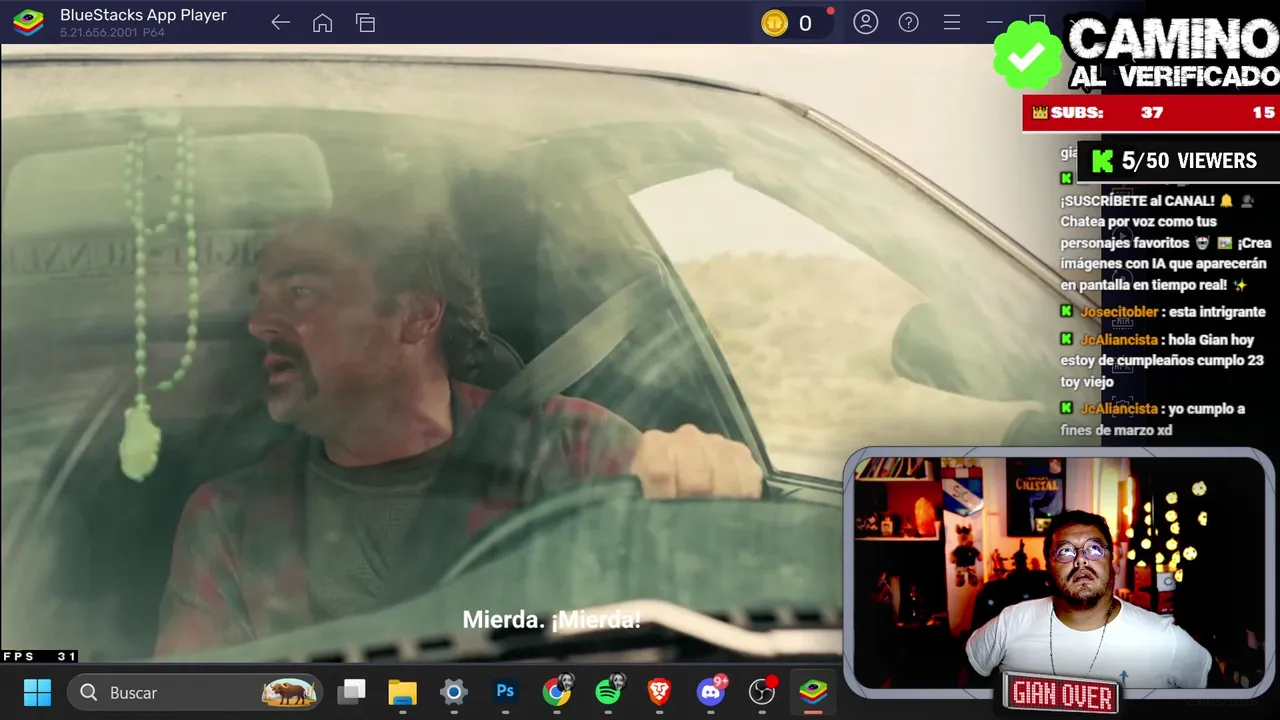The height and width of the screenshot is (720, 1280).
Task: Click the CAMINO AL VERIFICADO banner
Action: click(1172, 53)
